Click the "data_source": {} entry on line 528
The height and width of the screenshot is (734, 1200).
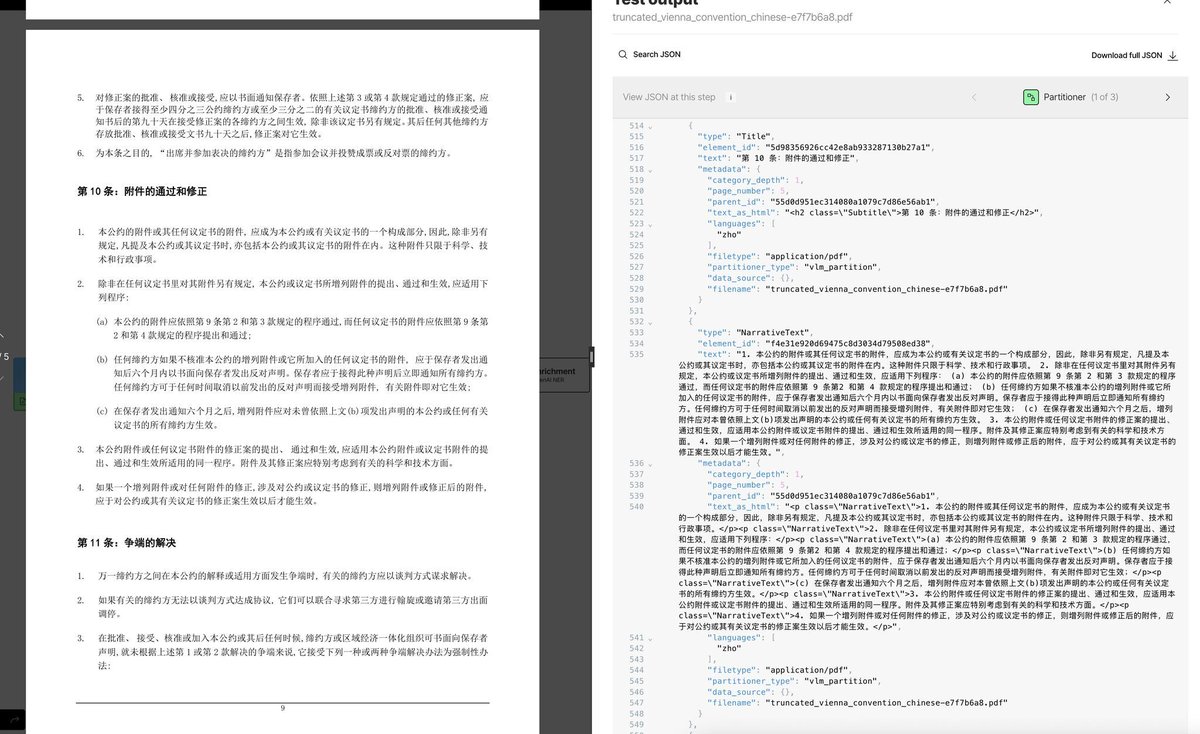[750, 278]
